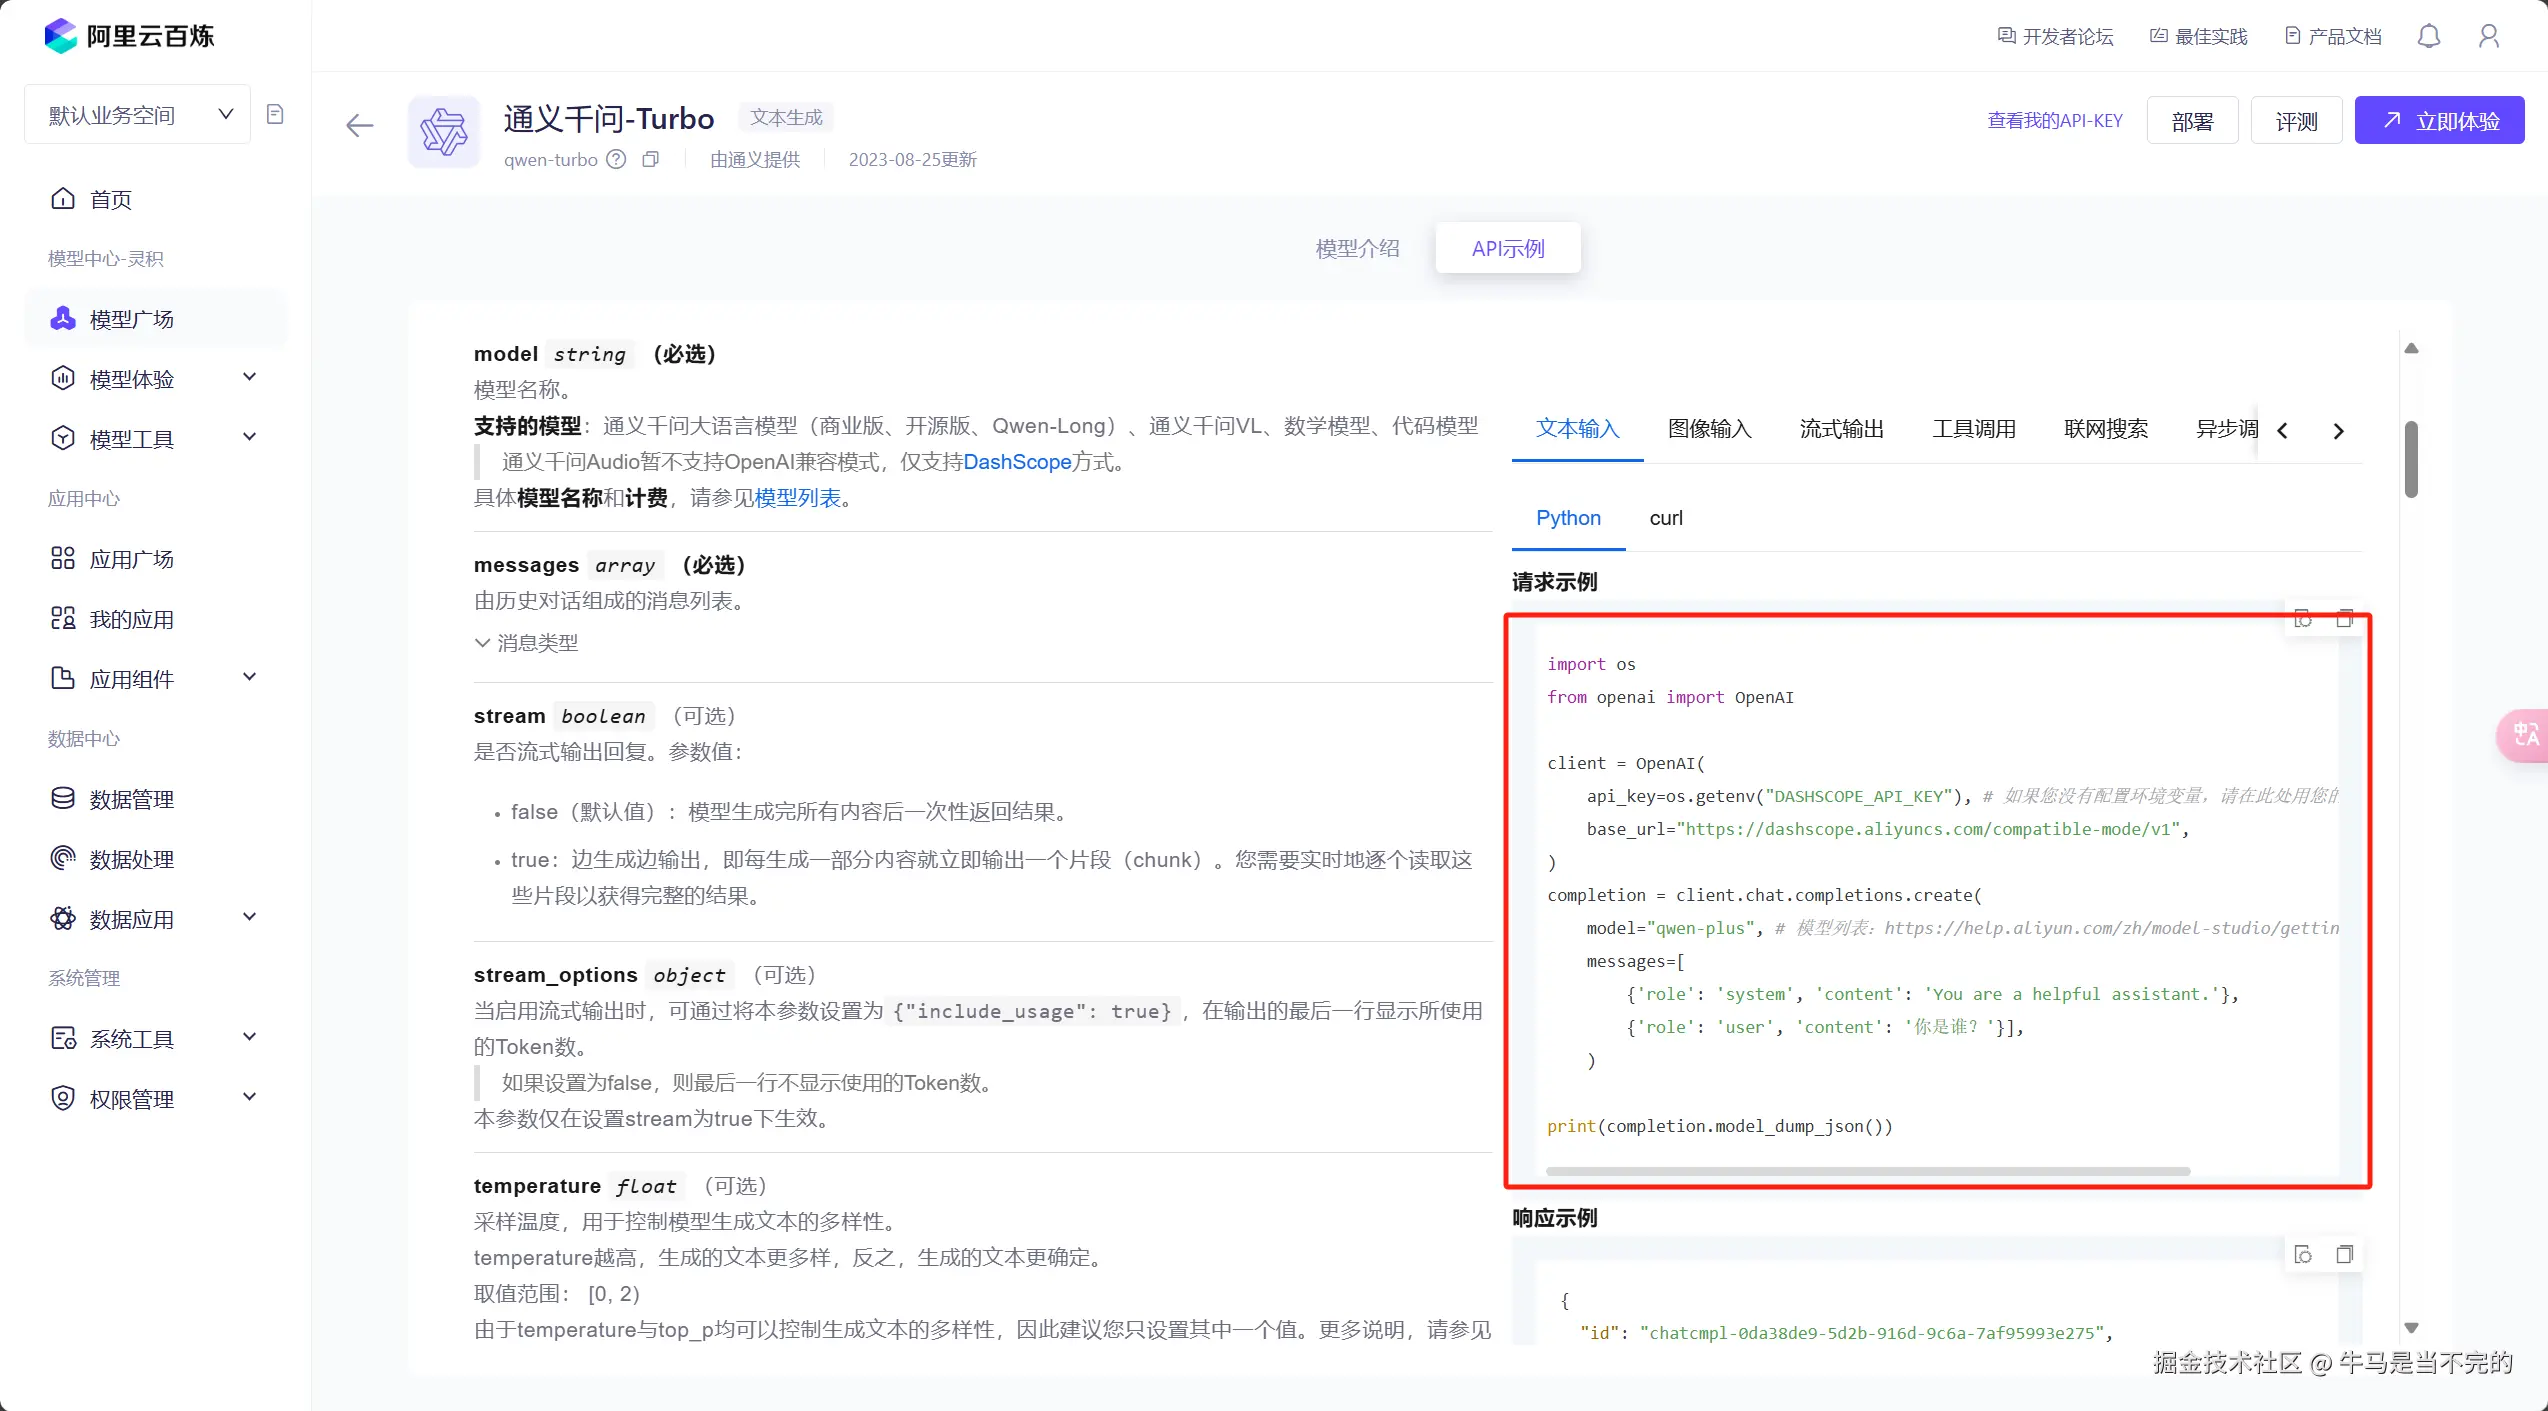2548x1411 pixels.
Task: Open the 默认业务空间 workspace dropdown
Action: (x=137, y=115)
